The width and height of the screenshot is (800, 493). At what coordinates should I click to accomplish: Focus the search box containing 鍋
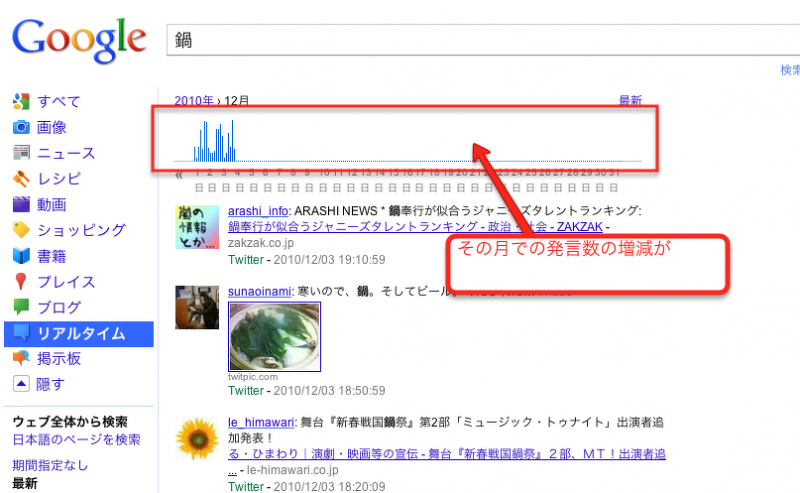tap(483, 40)
